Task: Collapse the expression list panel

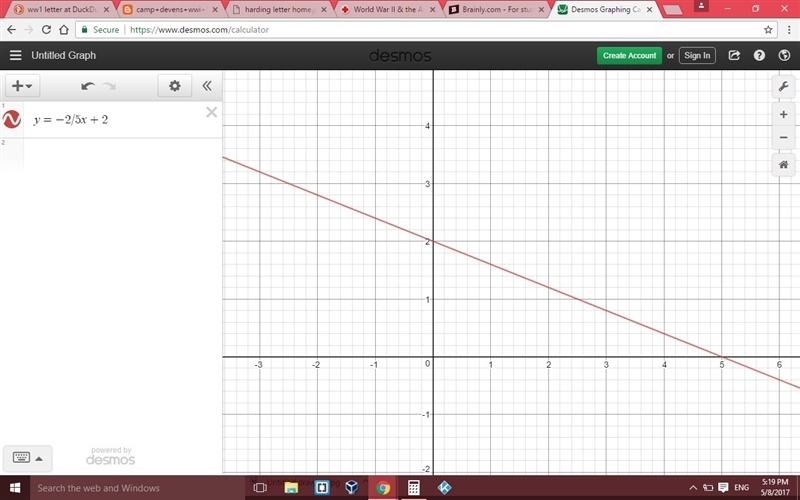Action: [x=207, y=86]
